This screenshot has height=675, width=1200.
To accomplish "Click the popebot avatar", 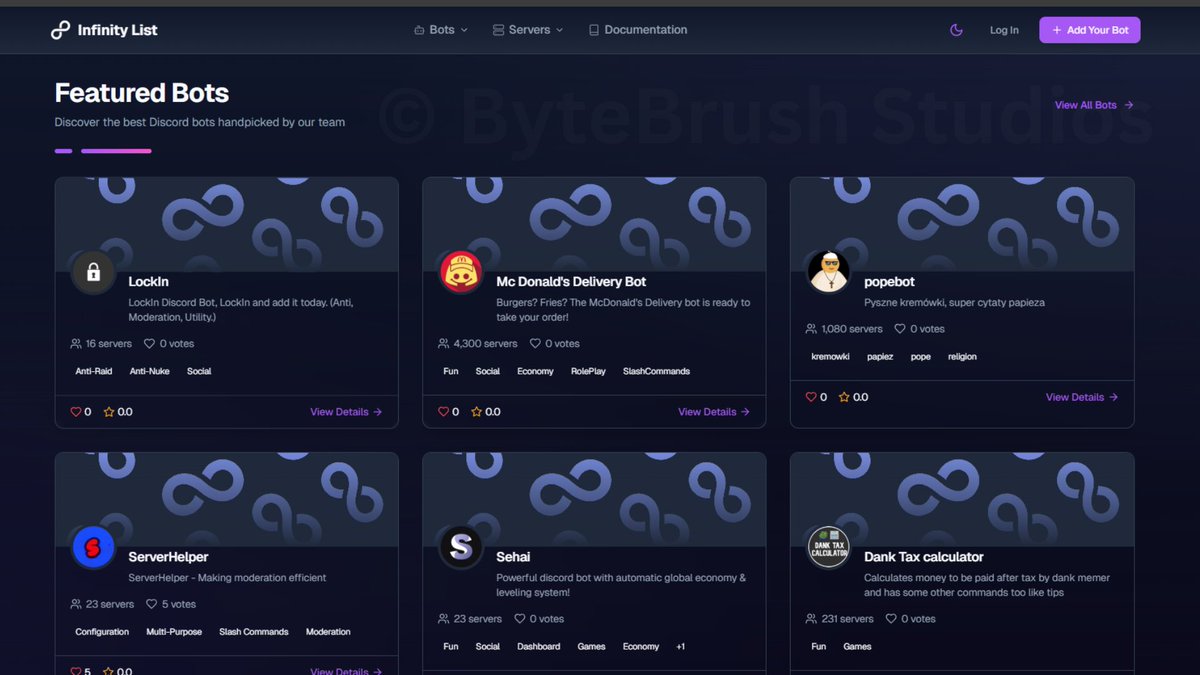I will pos(829,272).
